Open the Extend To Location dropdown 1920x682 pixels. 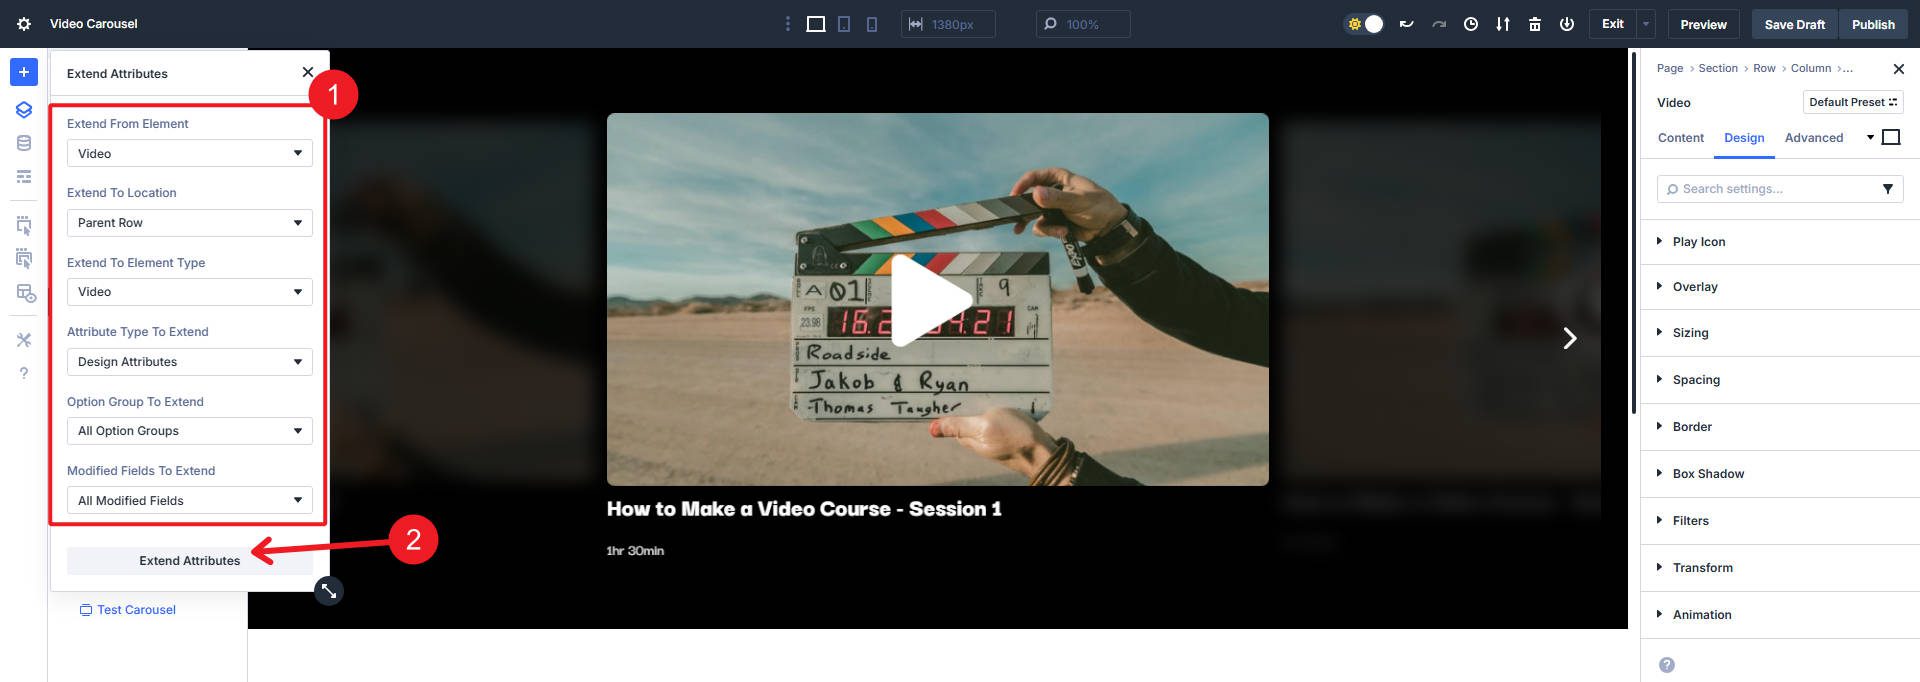189,223
